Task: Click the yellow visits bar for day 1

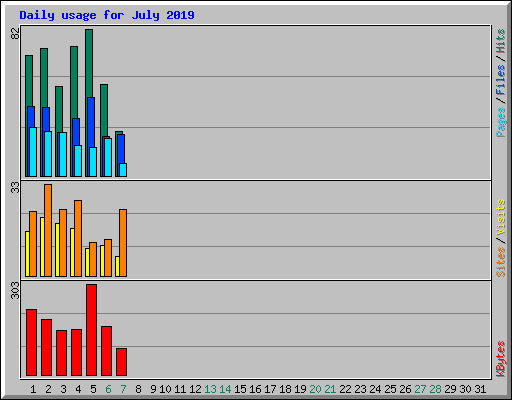Action: click(x=27, y=254)
